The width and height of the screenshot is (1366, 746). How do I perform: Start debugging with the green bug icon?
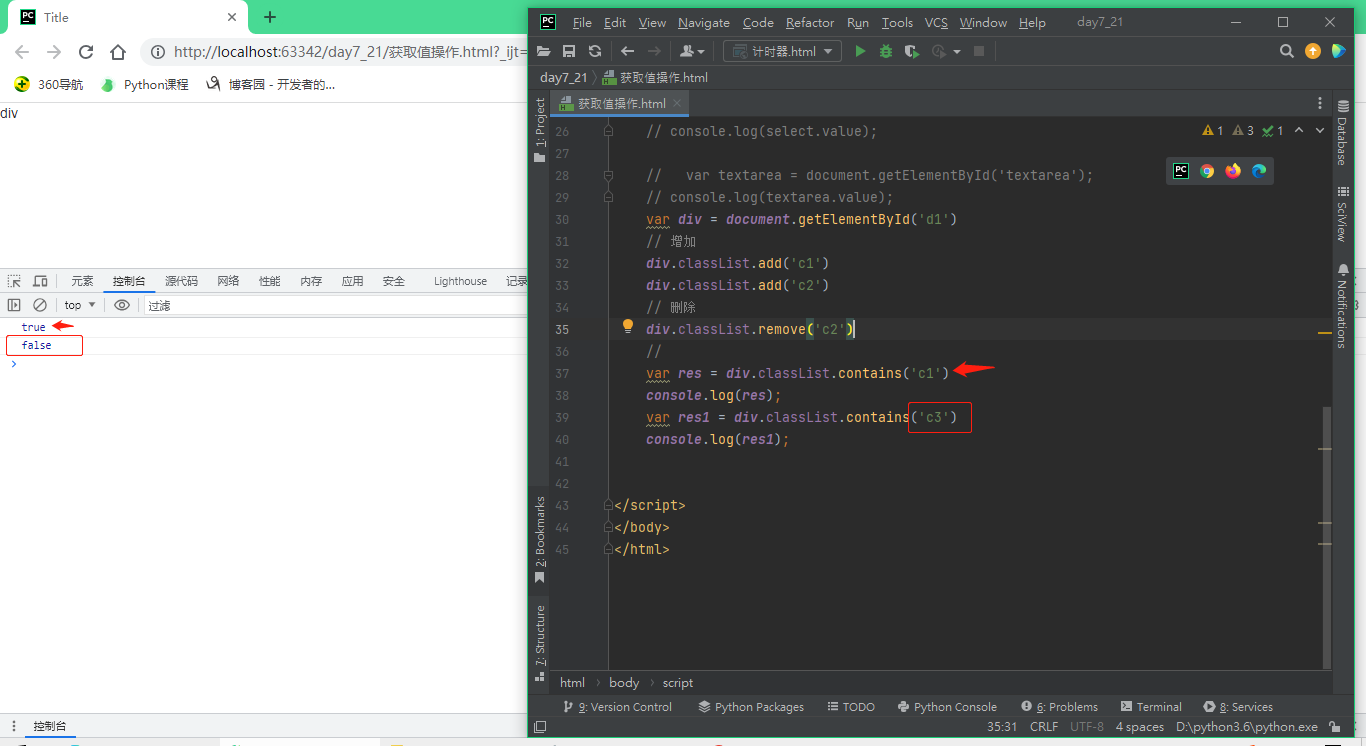tap(886, 51)
